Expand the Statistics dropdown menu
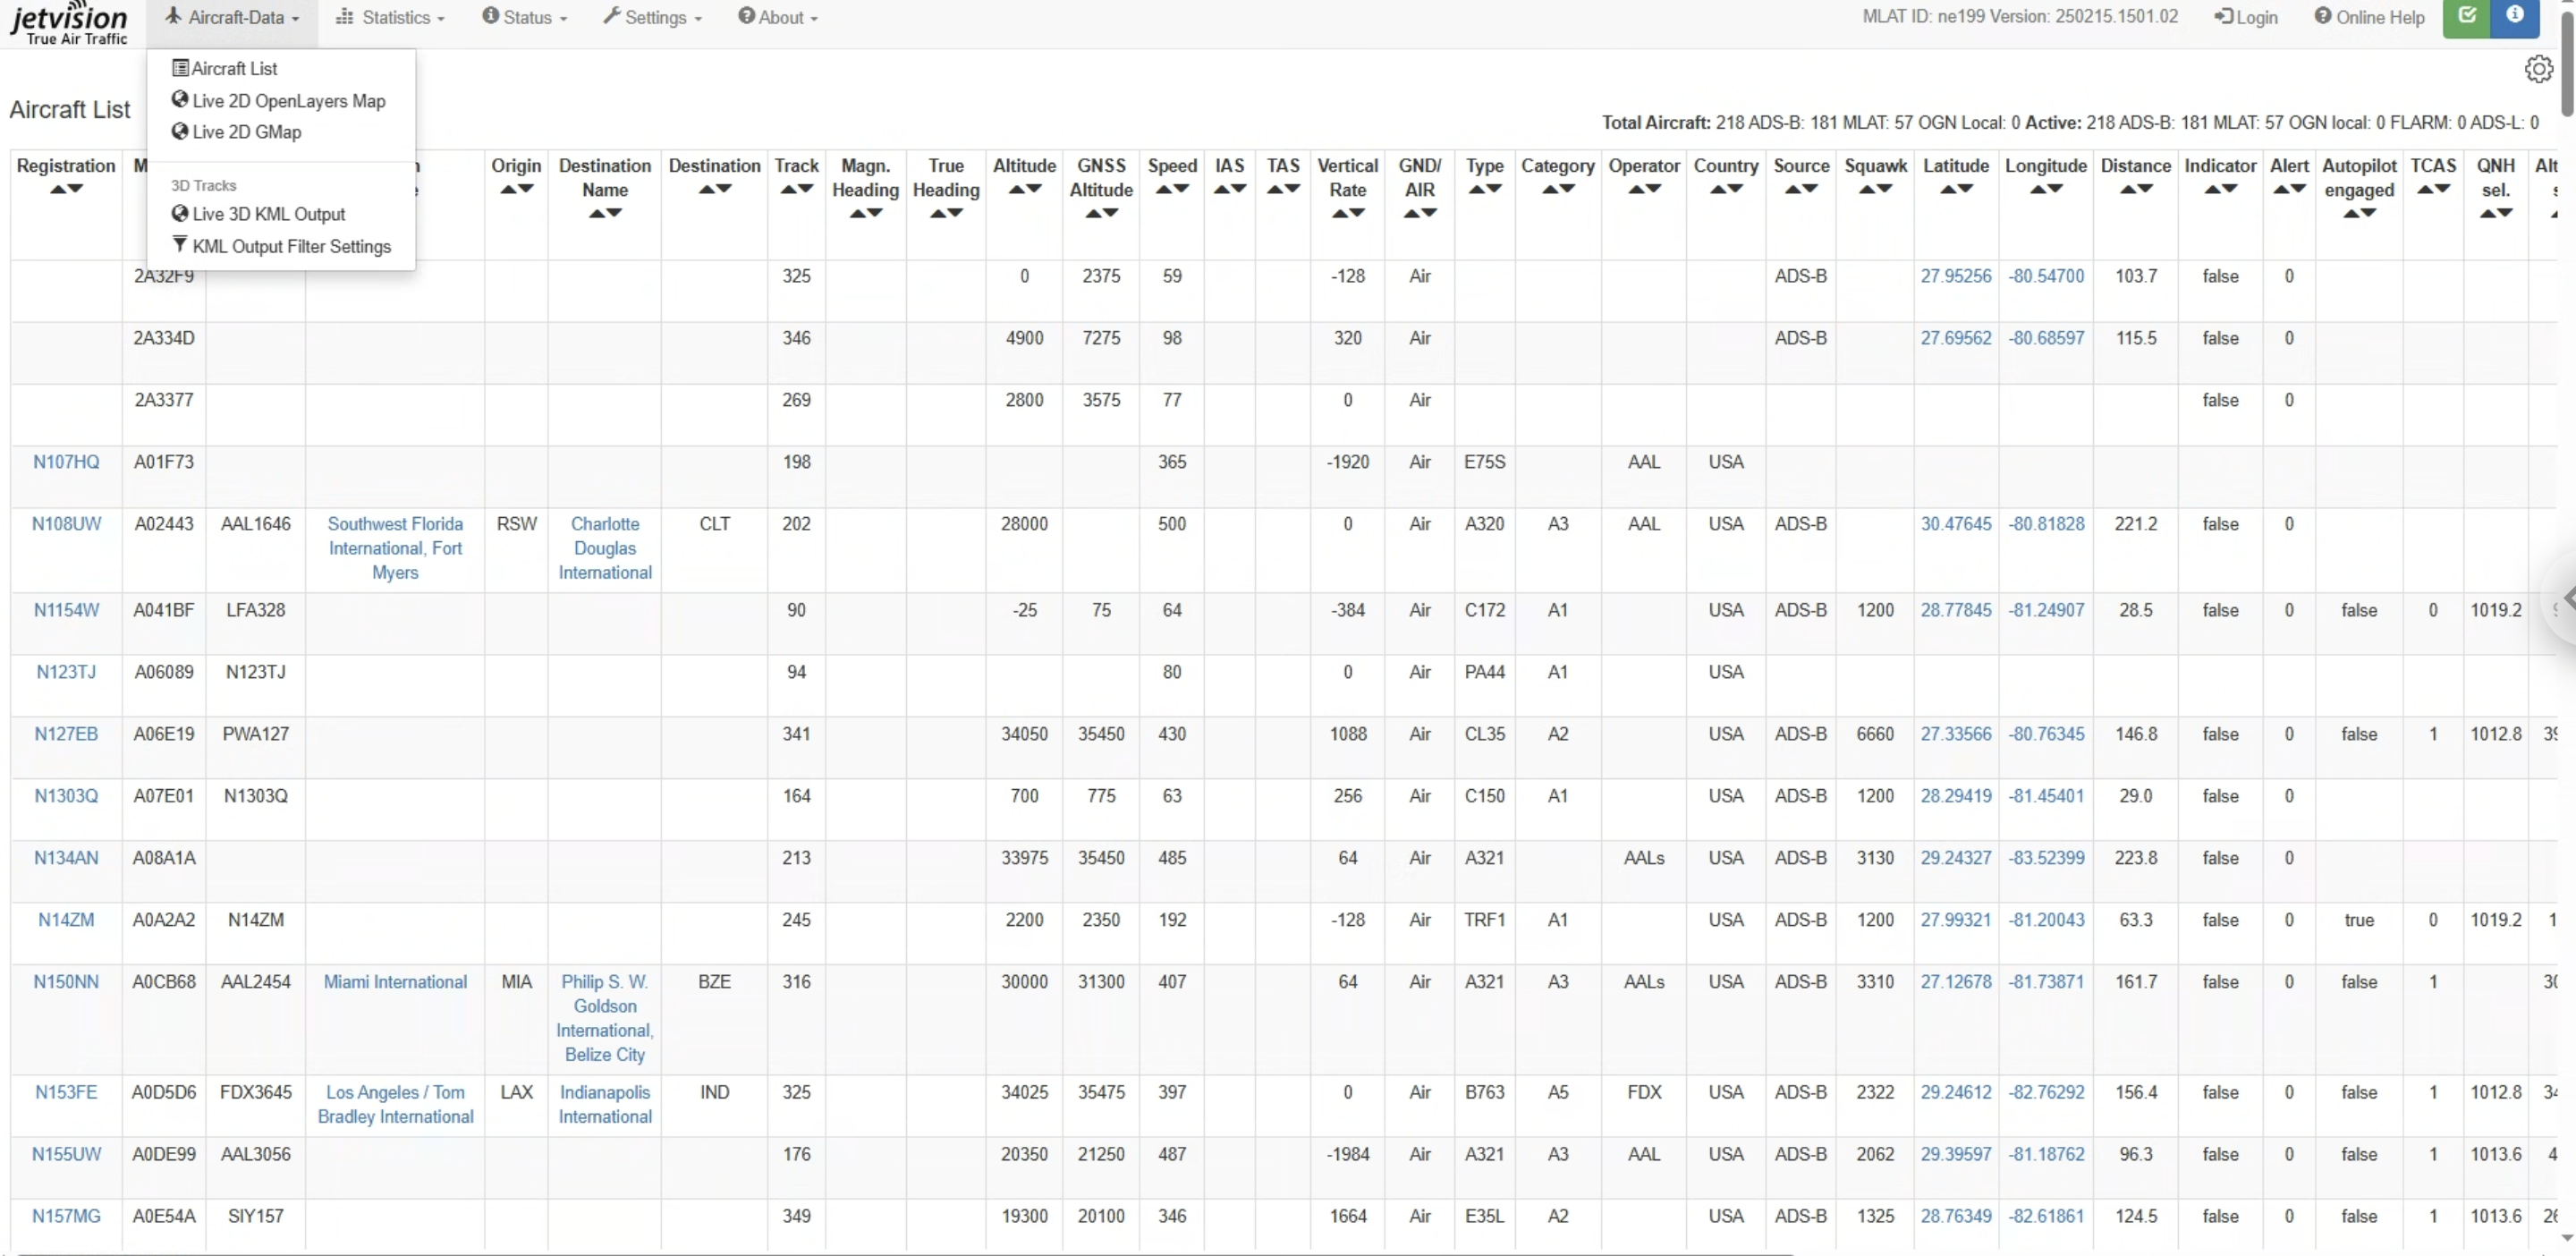2576x1256 pixels. coord(390,17)
